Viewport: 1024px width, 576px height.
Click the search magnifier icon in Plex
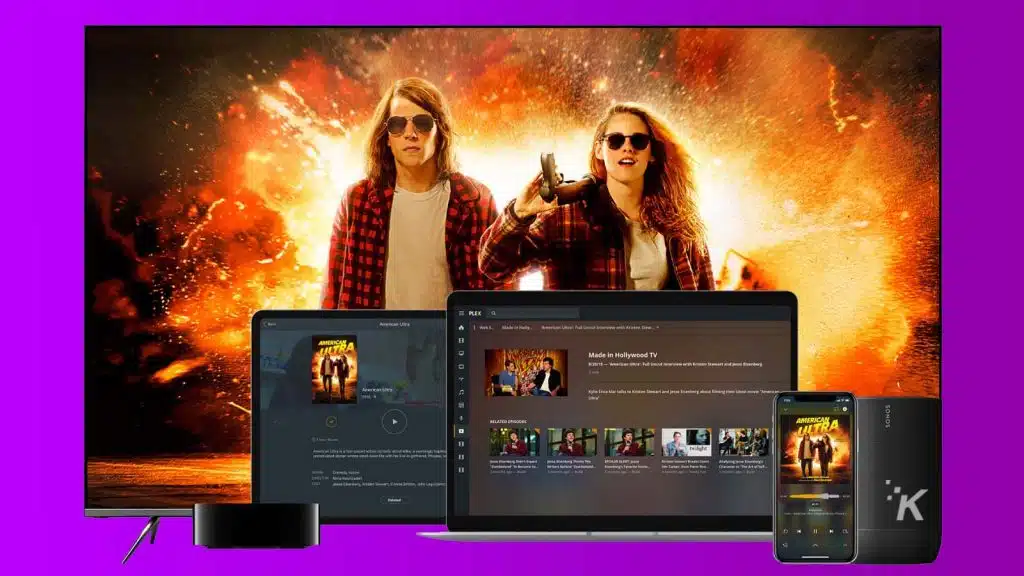pyautogui.click(x=494, y=313)
